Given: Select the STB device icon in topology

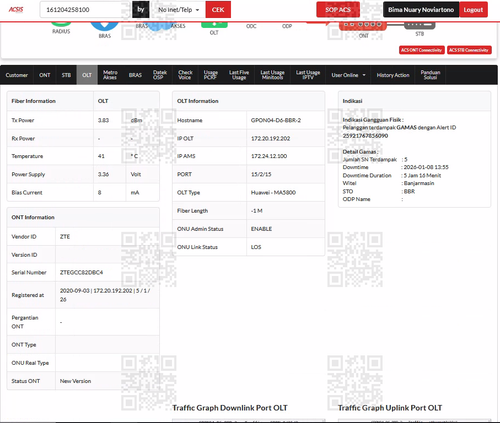Looking at the screenshot, I should coord(419,26).
